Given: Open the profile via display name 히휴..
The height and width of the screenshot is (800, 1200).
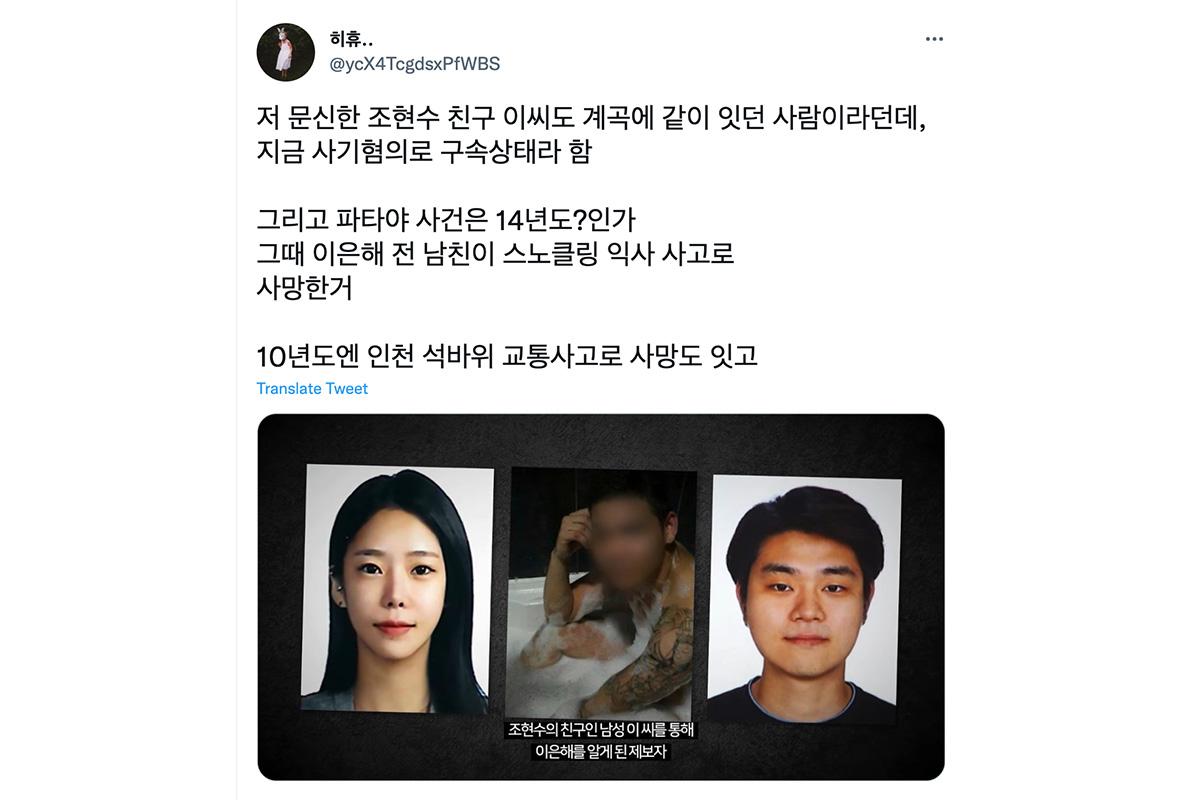Looking at the screenshot, I should pyautogui.click(x=351, y=39).
